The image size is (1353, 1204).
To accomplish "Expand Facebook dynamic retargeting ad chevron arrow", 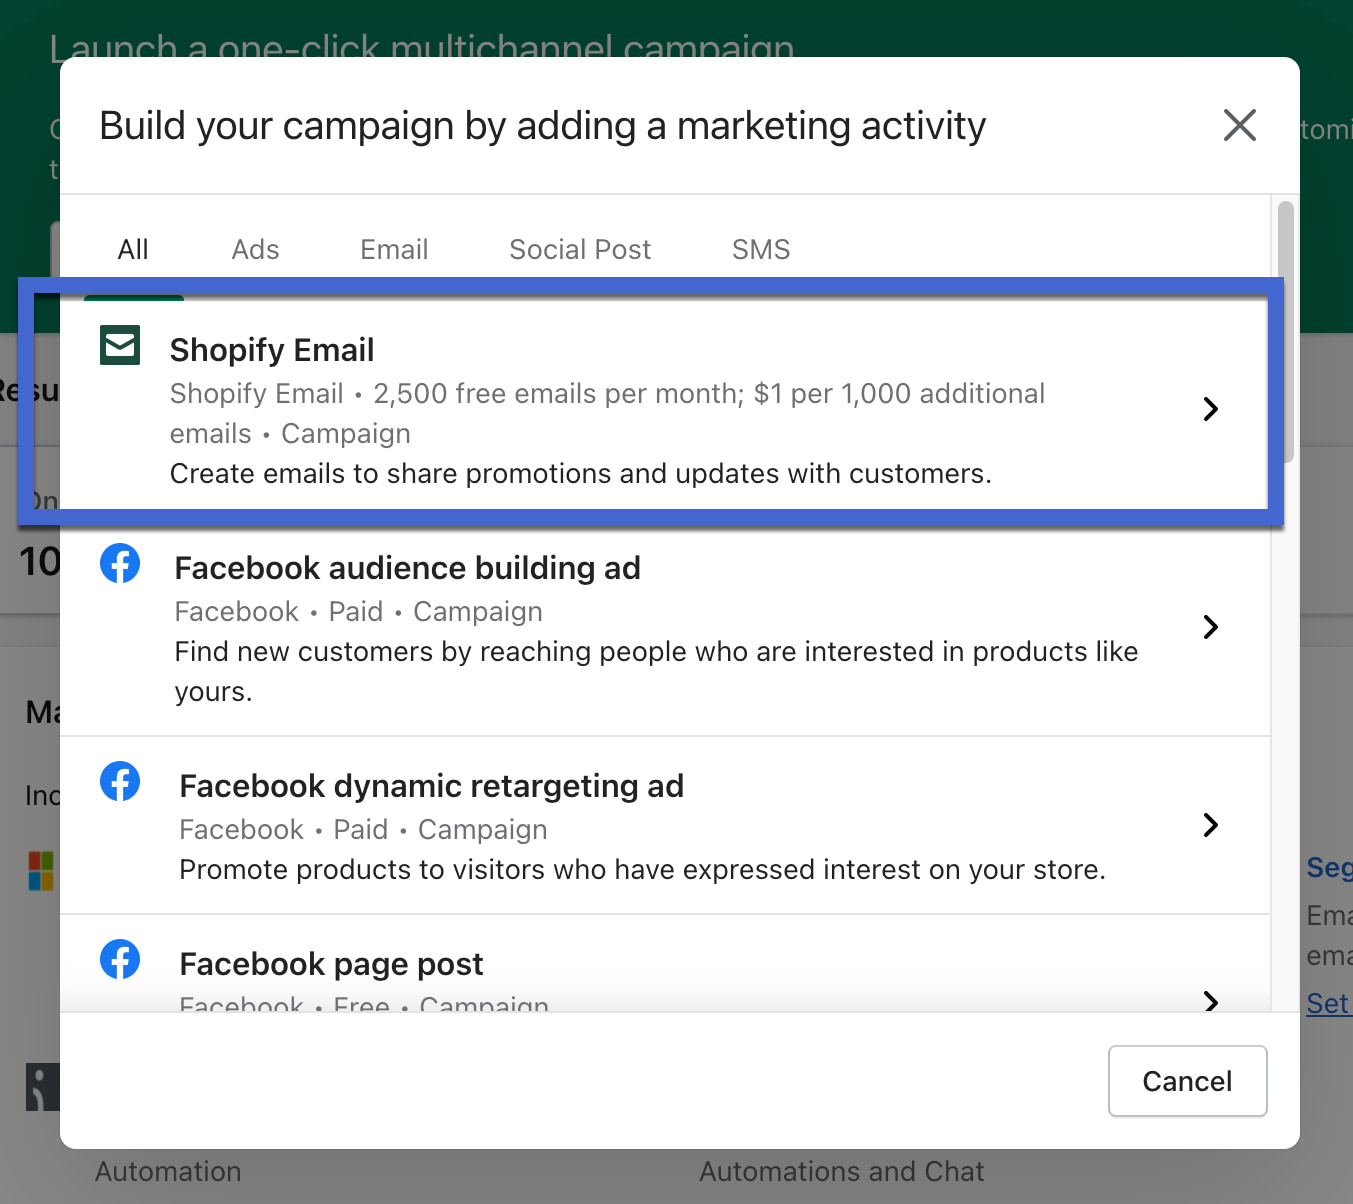I will point(1210,825).
